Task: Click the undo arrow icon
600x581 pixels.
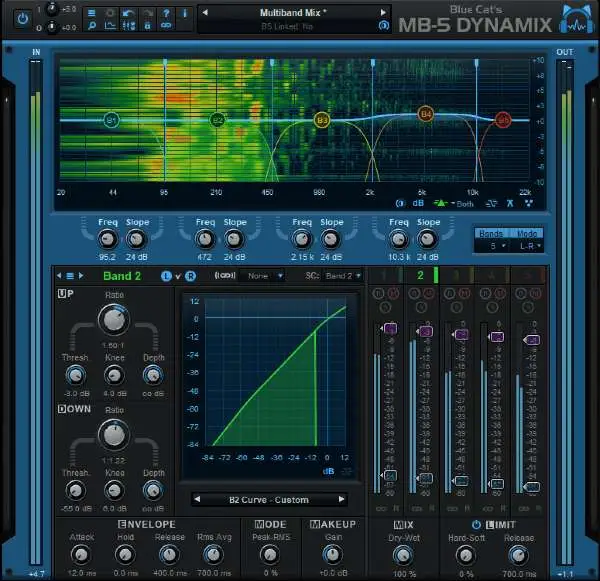Action: pos(126,14)
